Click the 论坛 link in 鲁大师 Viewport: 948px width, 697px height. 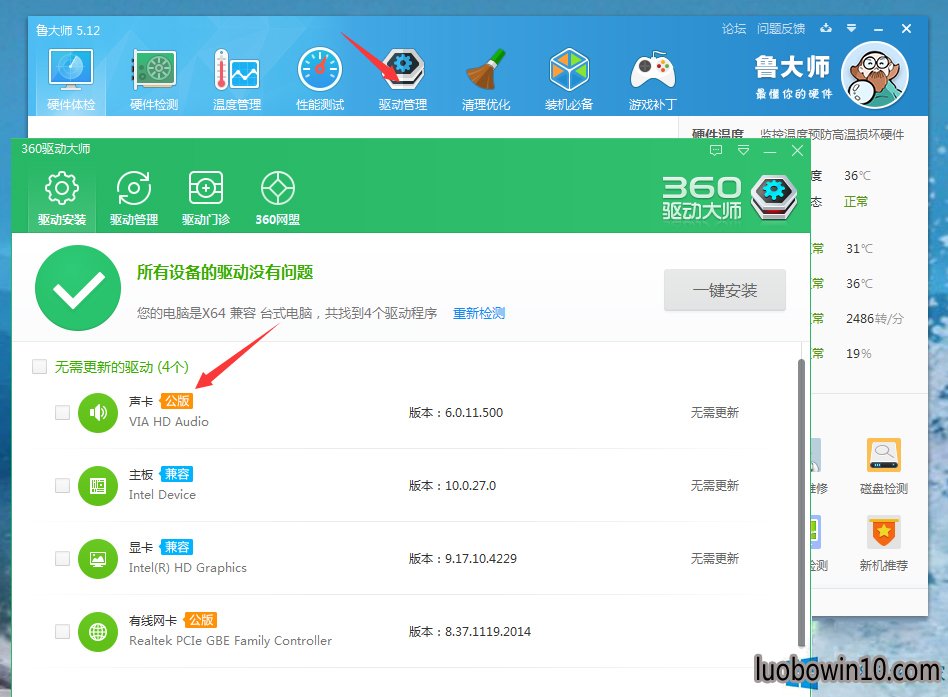pyautogui.click(x=733, y=28)
